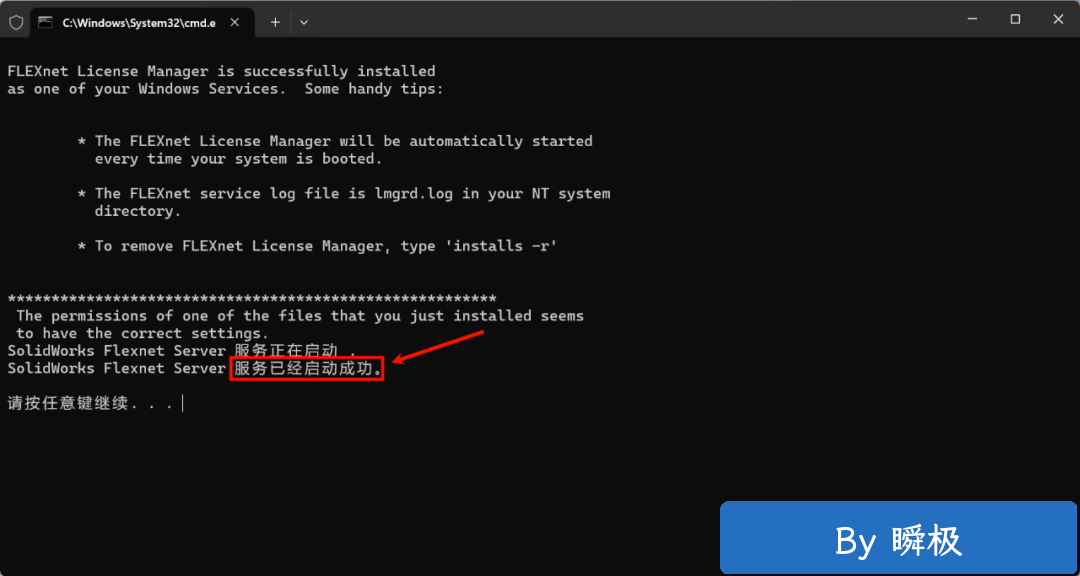Click the cmd icon on the tab
This screenshot has height=576, width=1080.
pos(45,21)
